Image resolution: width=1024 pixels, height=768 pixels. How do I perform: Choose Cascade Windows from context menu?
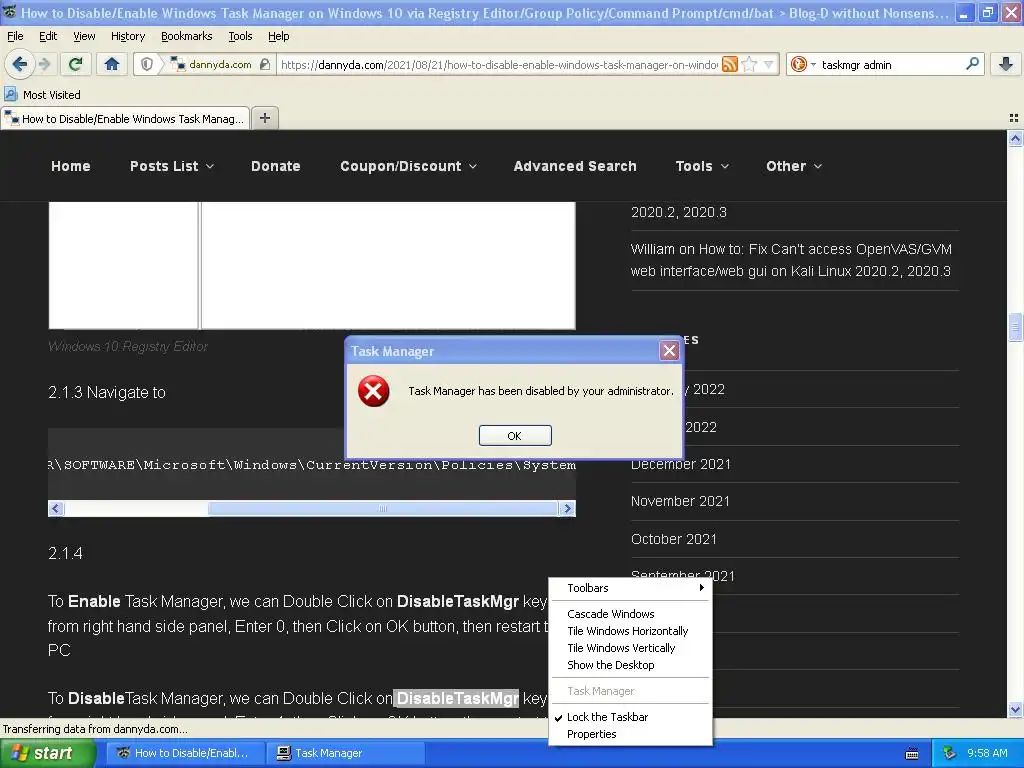coord(630,614)
